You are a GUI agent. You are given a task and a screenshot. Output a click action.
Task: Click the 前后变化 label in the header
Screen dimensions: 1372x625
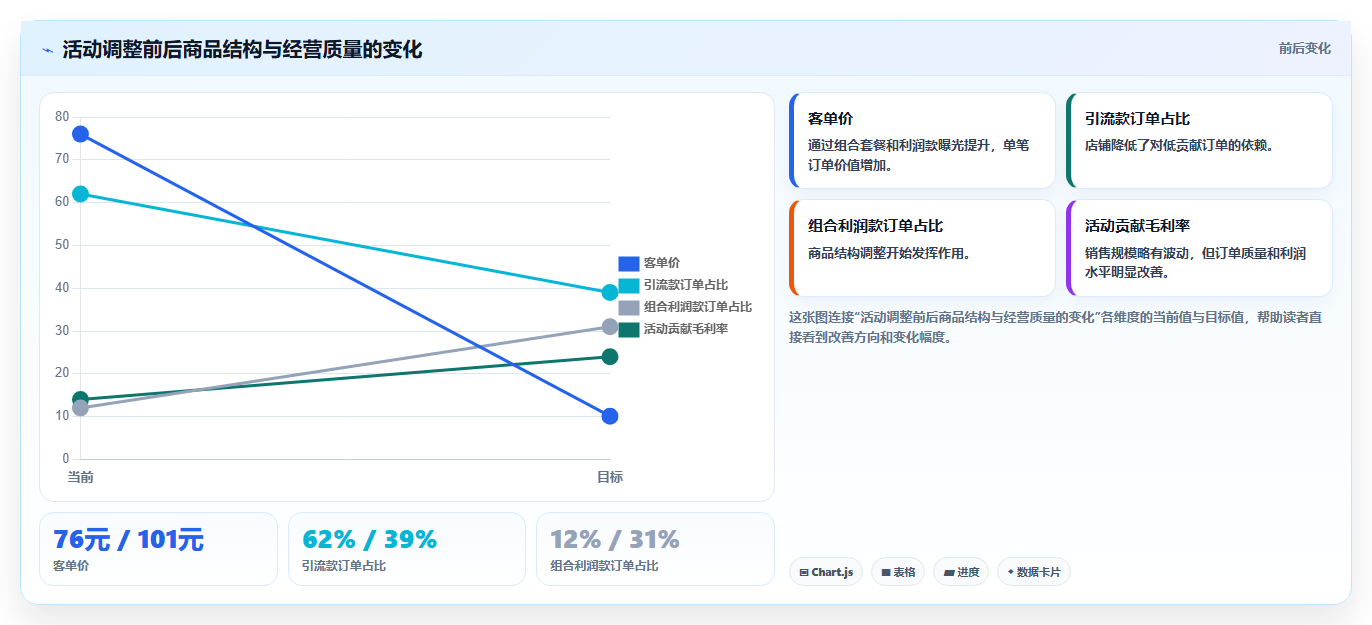[1304, 48]
